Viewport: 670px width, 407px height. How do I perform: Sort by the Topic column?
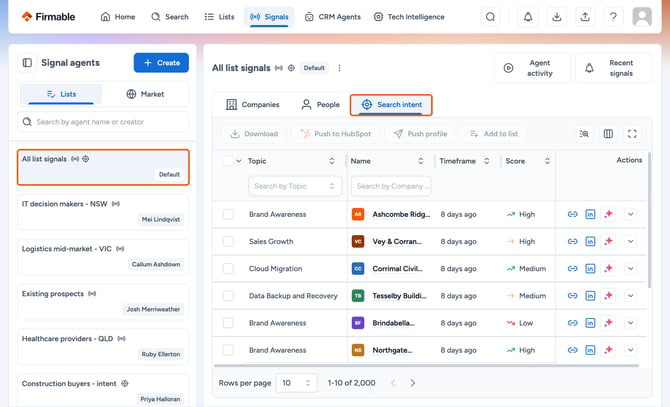coord(332,161)
